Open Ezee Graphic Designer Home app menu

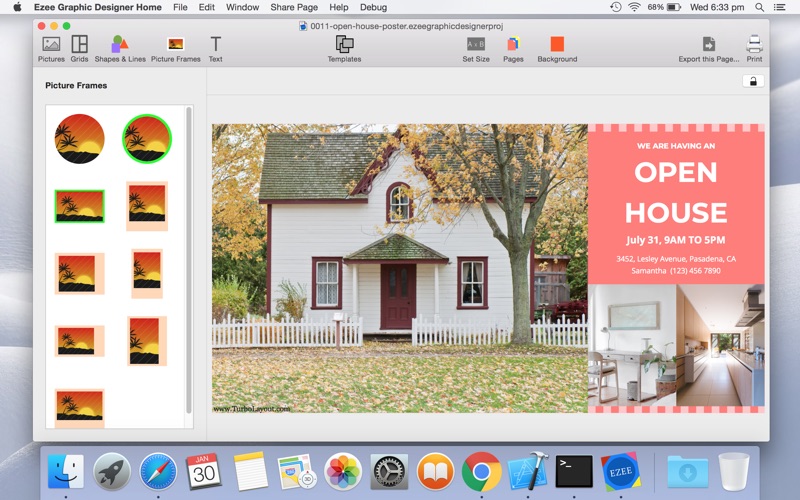coord(97,7)
